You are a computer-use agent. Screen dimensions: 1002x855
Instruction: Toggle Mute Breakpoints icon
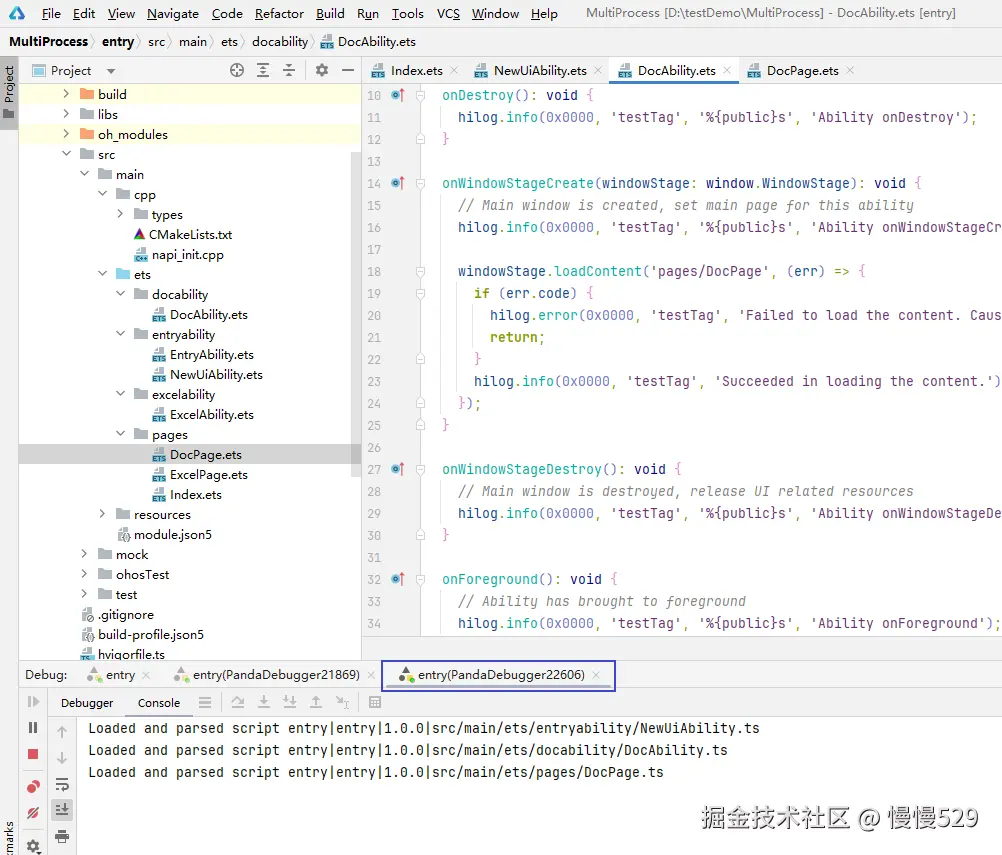(33, 813)
